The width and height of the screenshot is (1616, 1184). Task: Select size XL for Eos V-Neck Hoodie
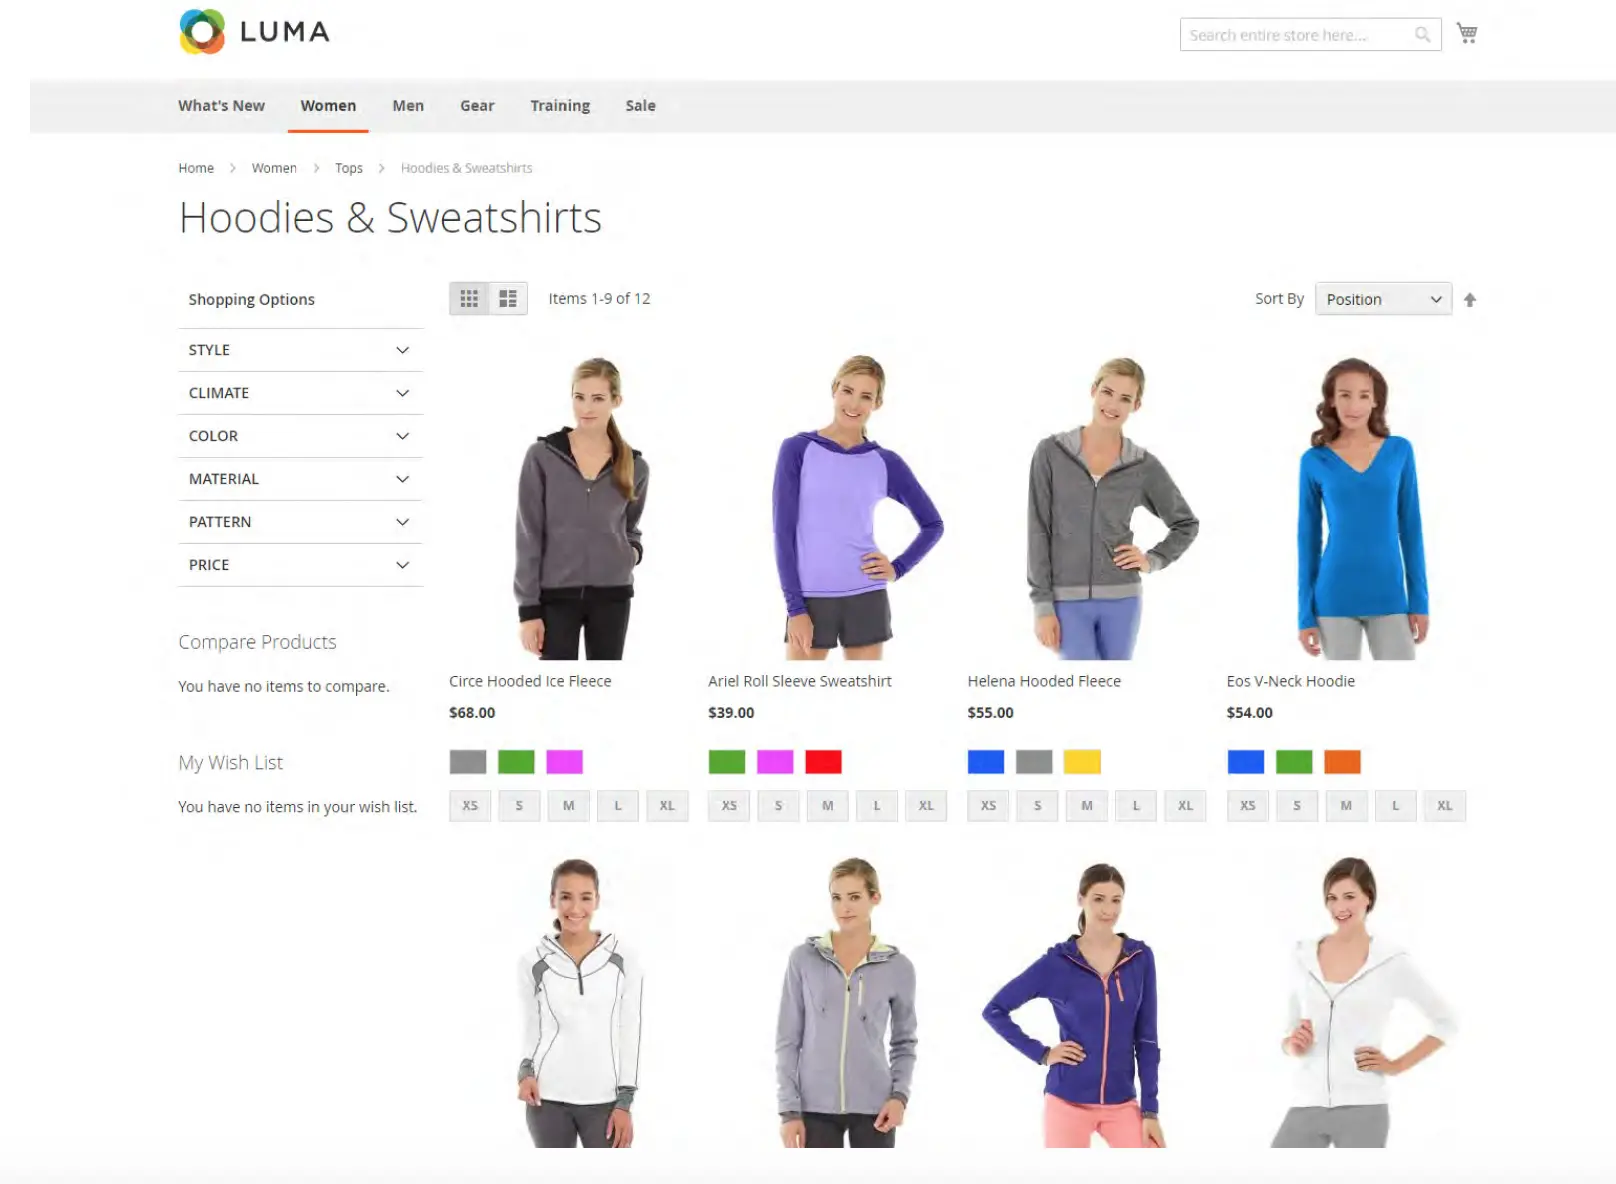tap(1444, 805)
